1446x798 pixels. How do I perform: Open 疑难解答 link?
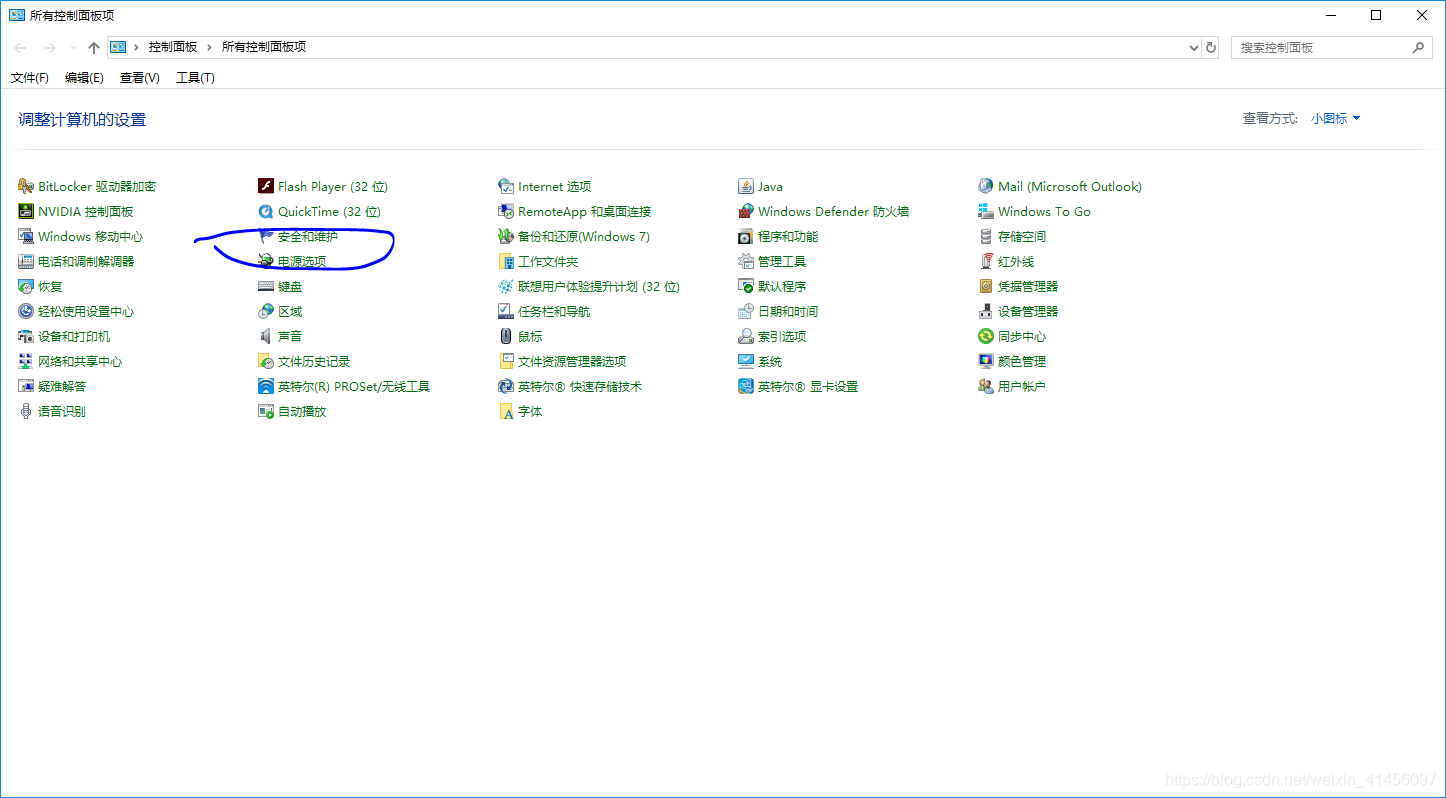pyautogui.click(x=62, y=386)
